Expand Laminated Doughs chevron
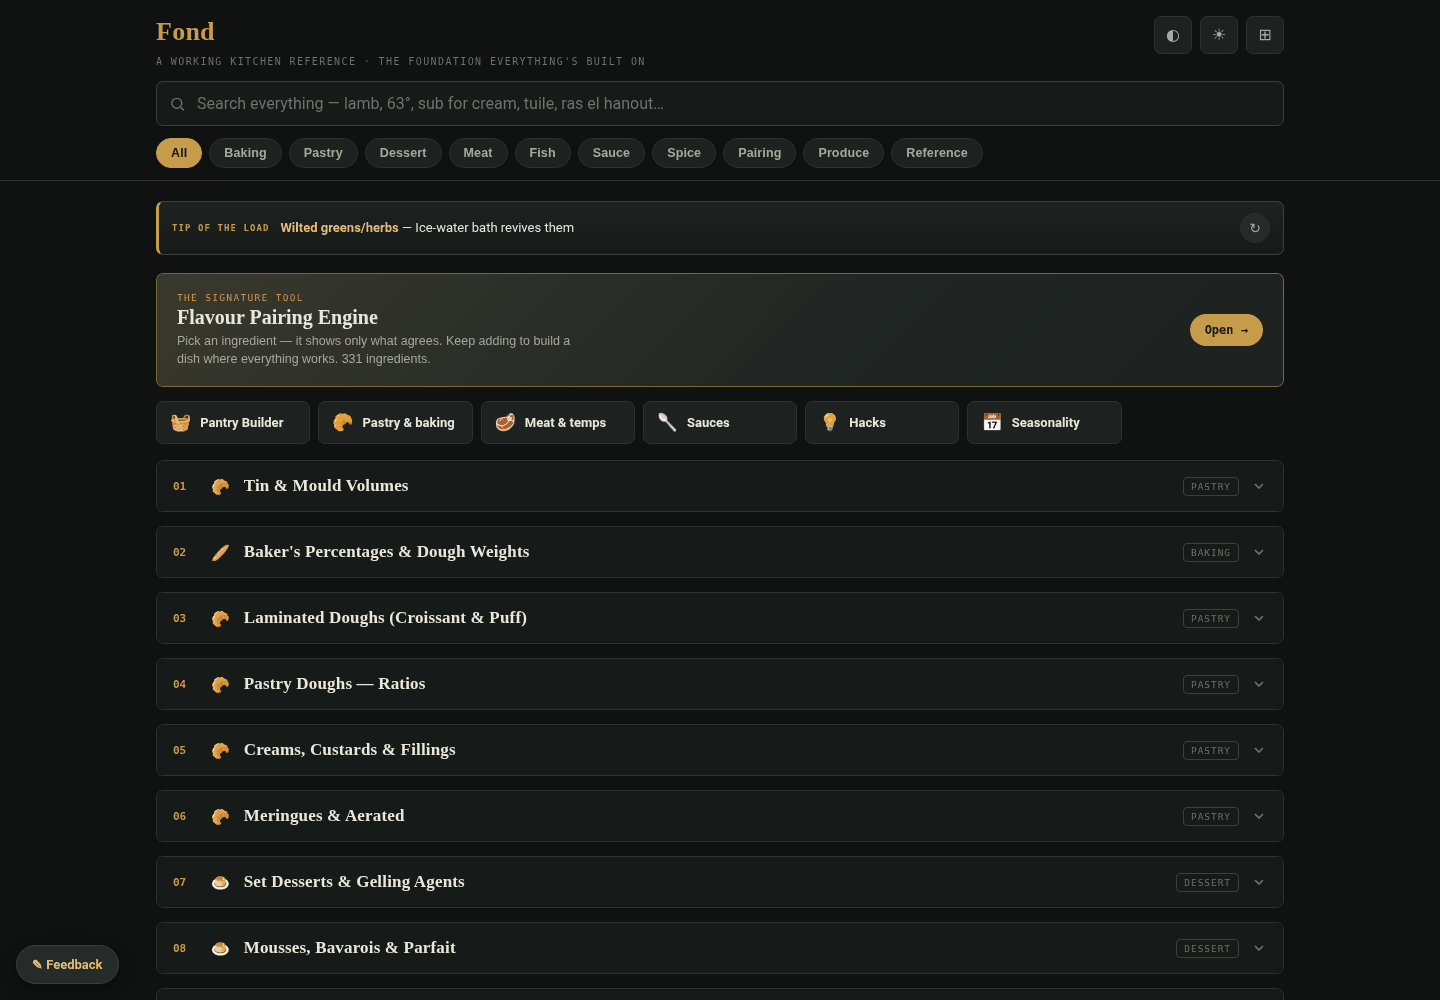Viewport: 1440px width, 1000px height. pos(1259,618)
